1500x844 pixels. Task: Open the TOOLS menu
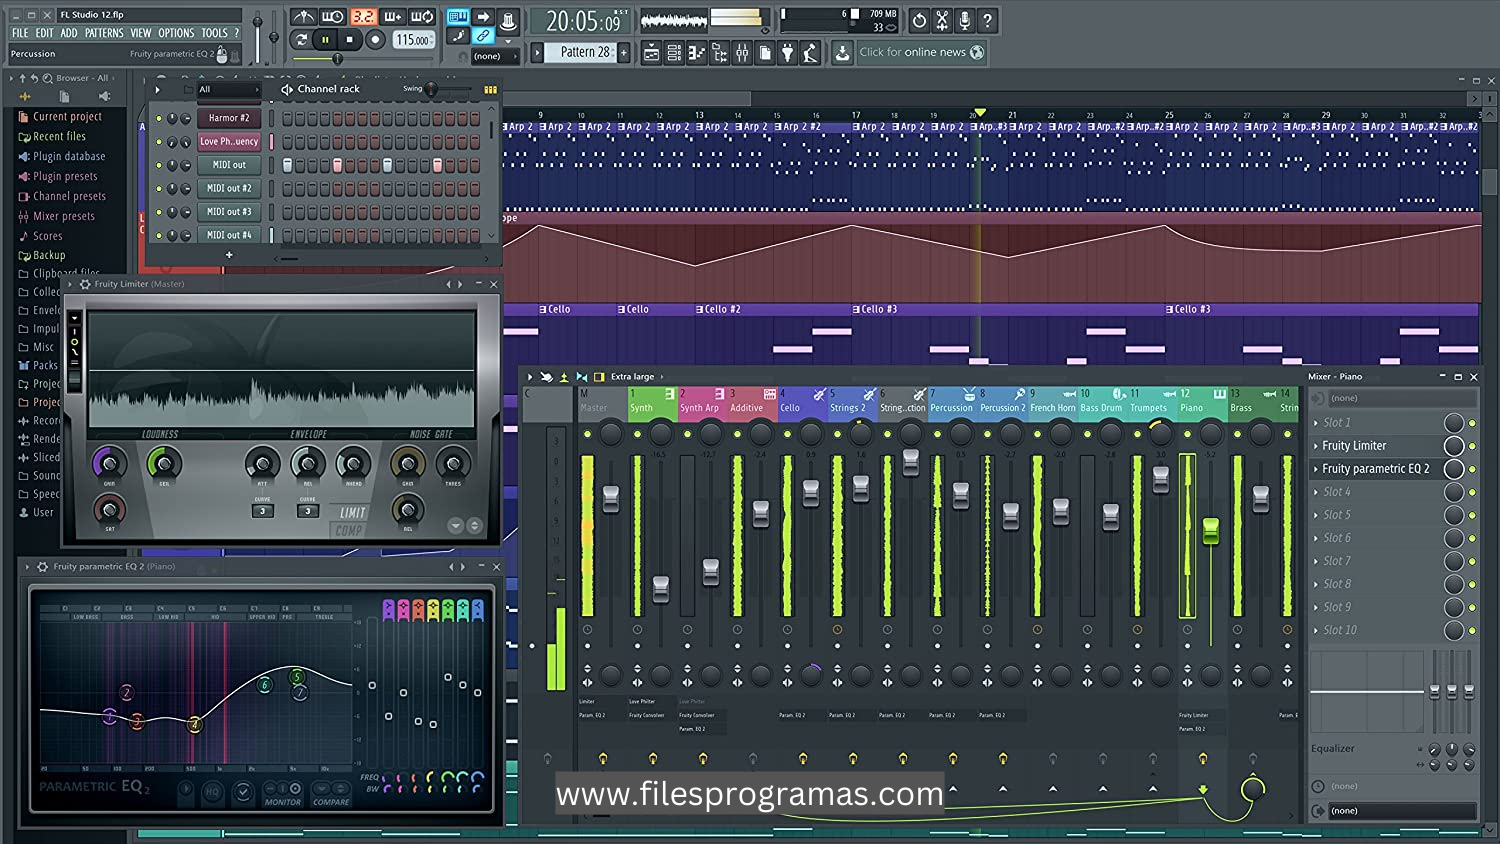214,33
